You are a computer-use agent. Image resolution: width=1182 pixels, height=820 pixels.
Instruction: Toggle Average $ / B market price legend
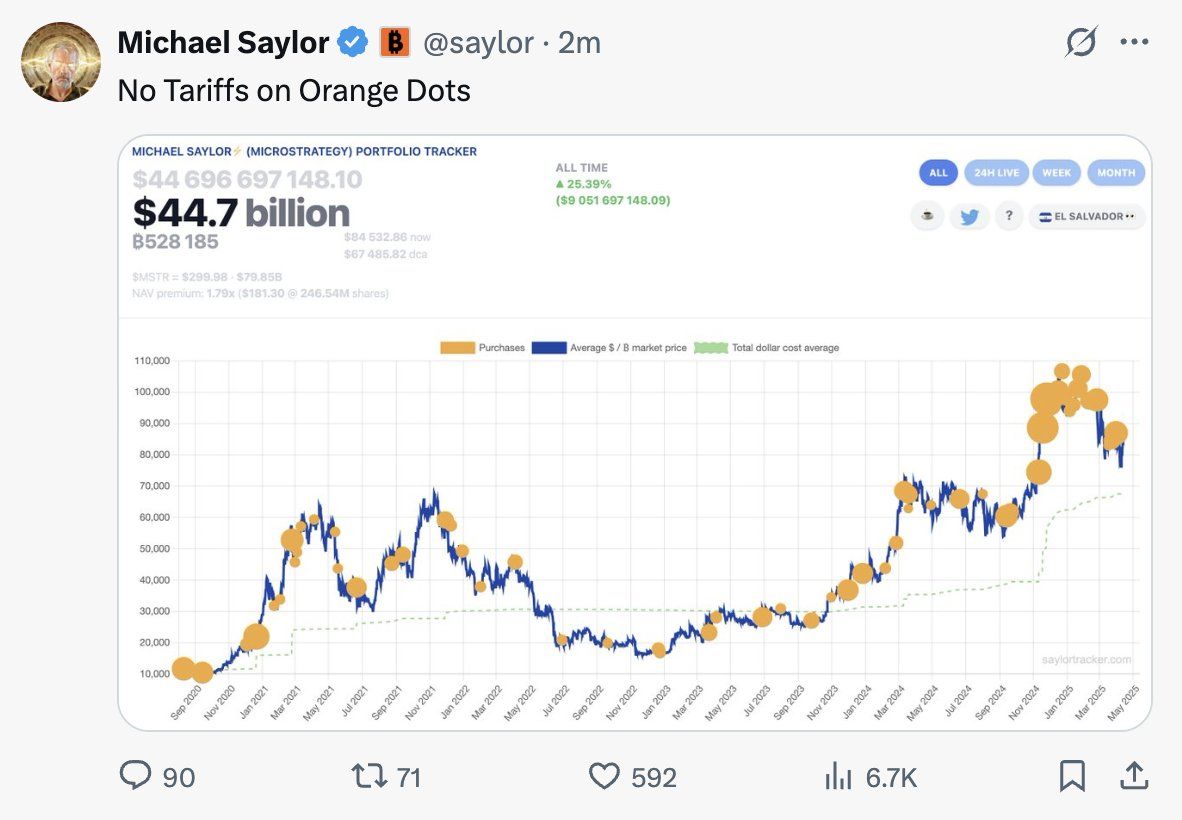pyautogui.click(x=609, y=348)
